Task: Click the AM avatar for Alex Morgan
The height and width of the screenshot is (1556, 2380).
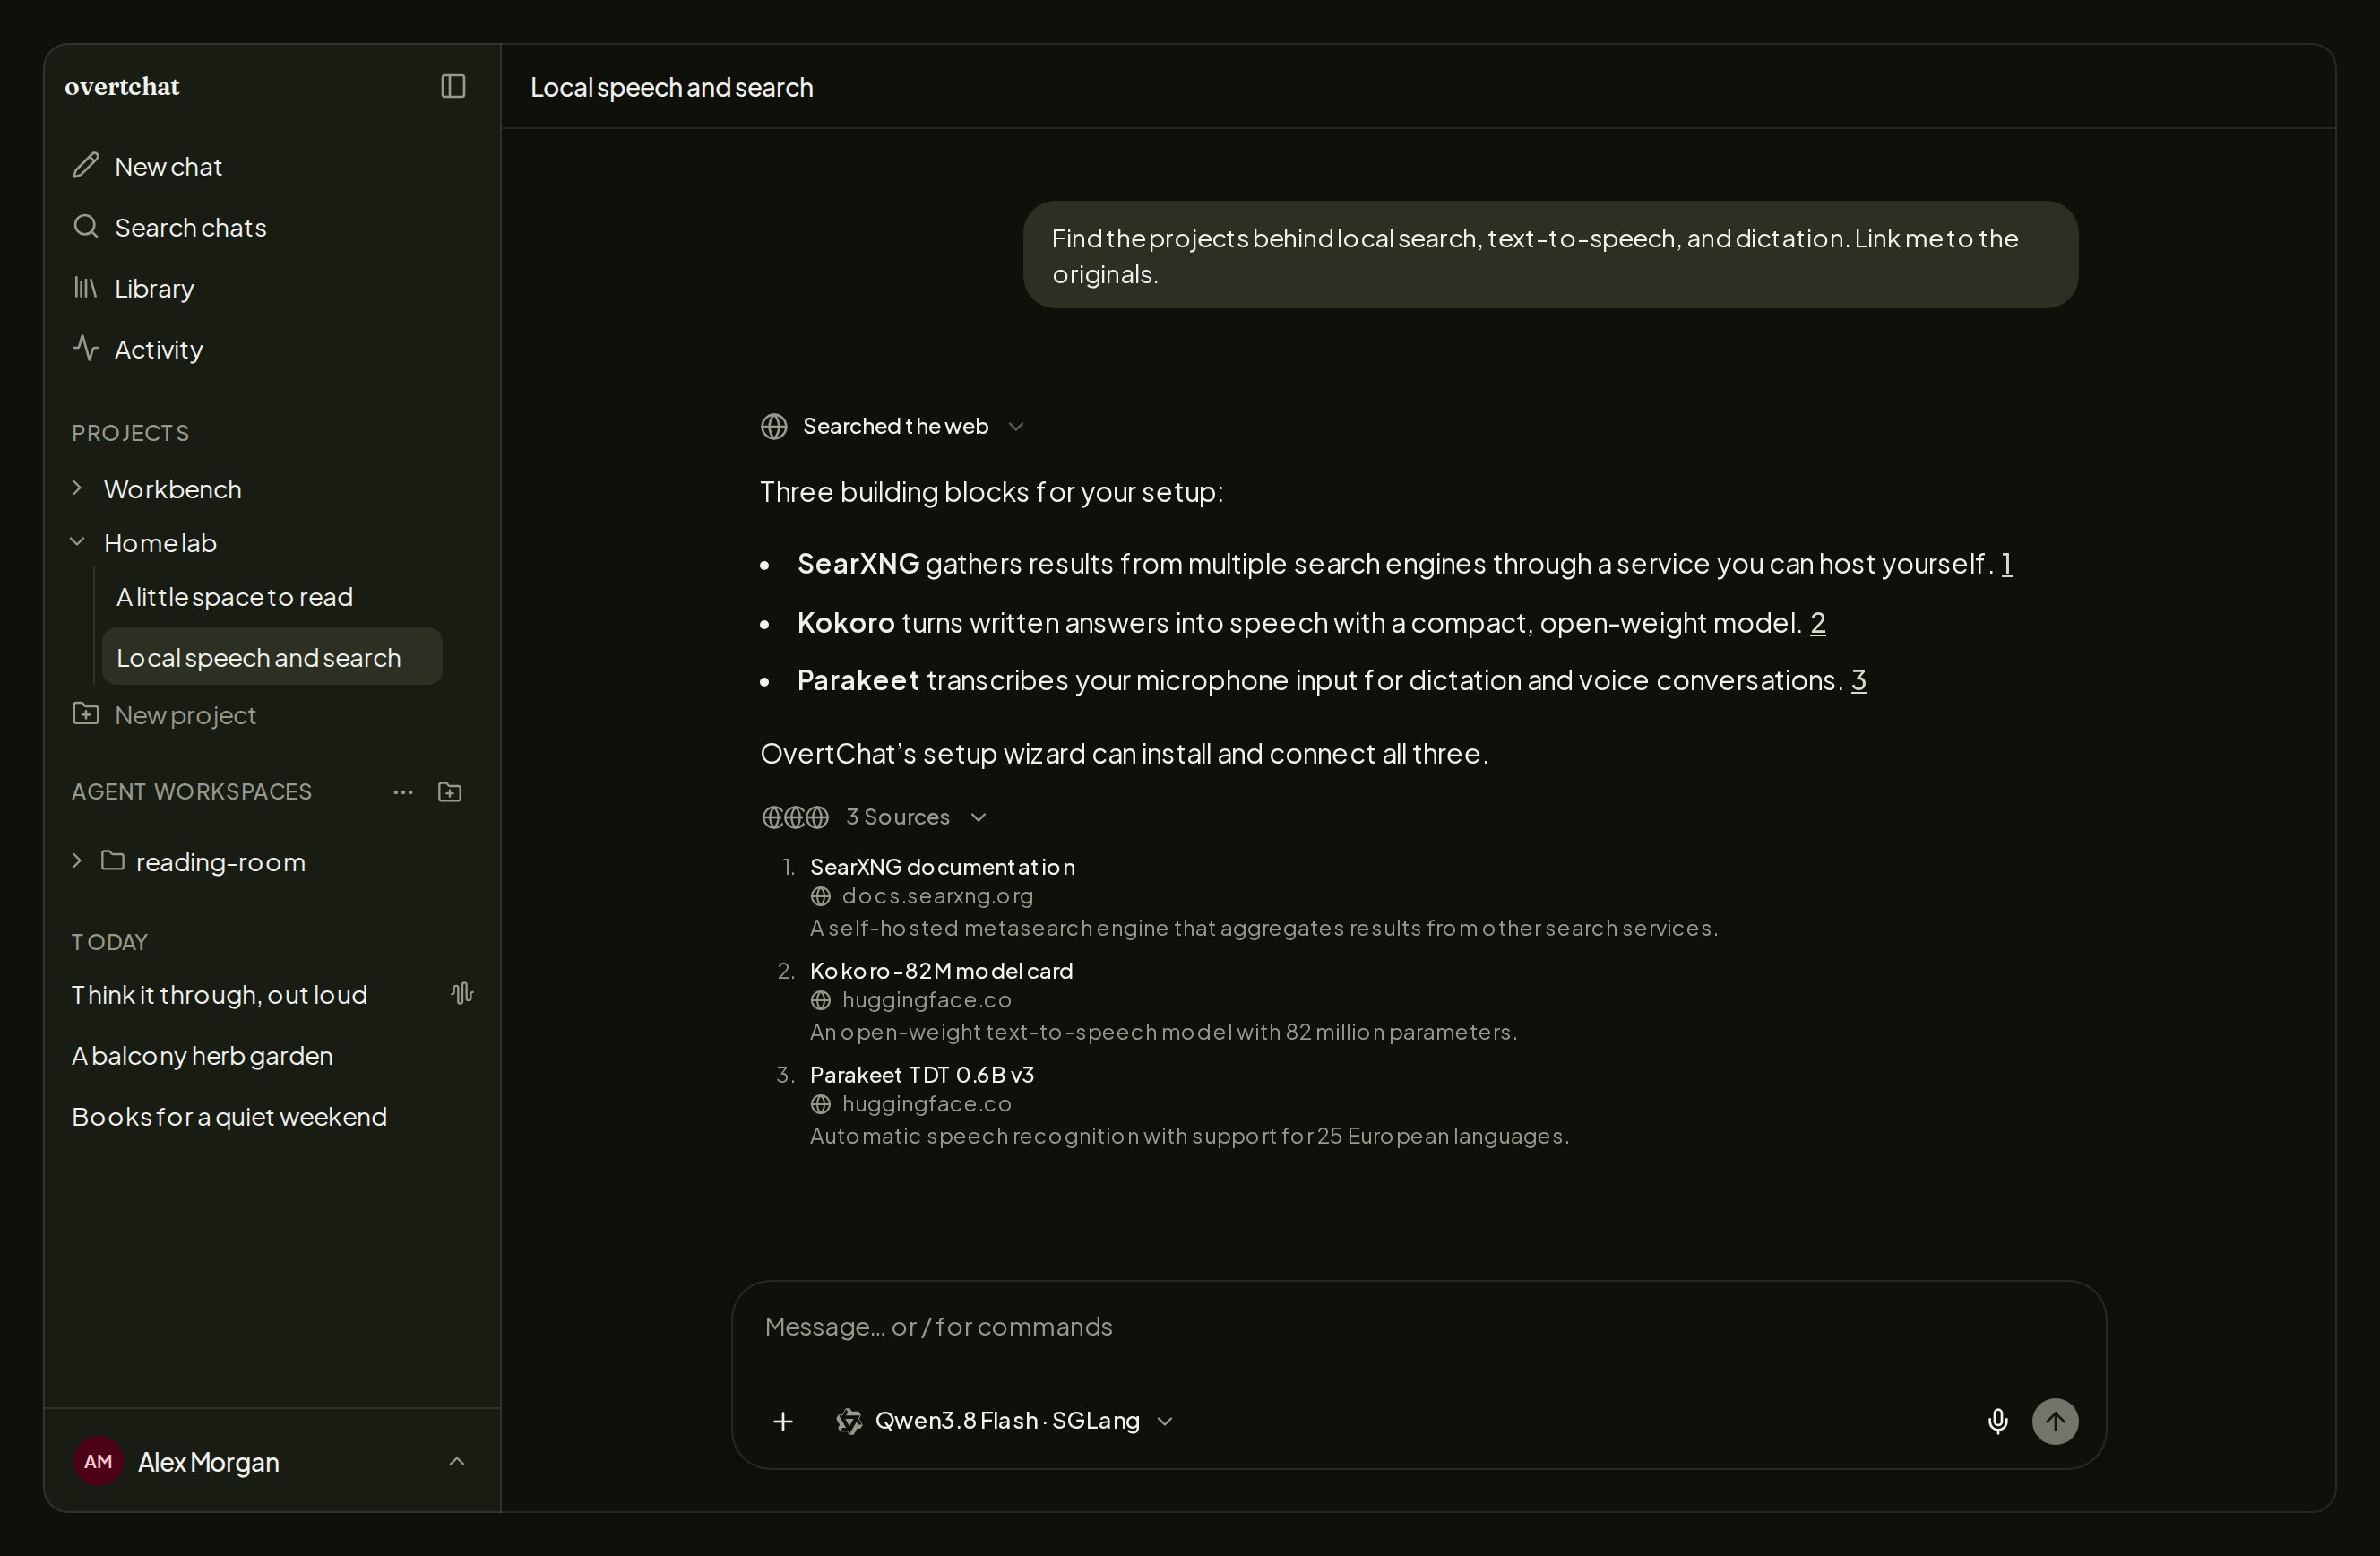Action: pyautogui.click(x=98, y=1461)
